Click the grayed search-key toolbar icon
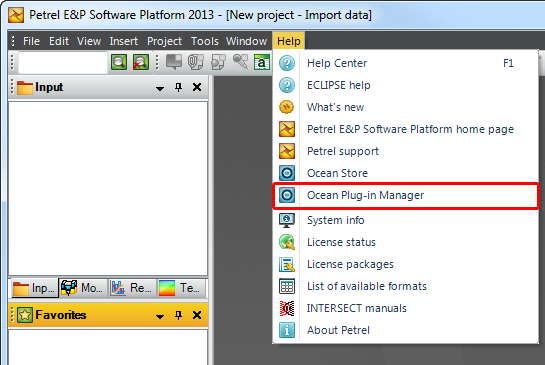Viewport: 545px width, 365px height. click(x=240, y=62)
